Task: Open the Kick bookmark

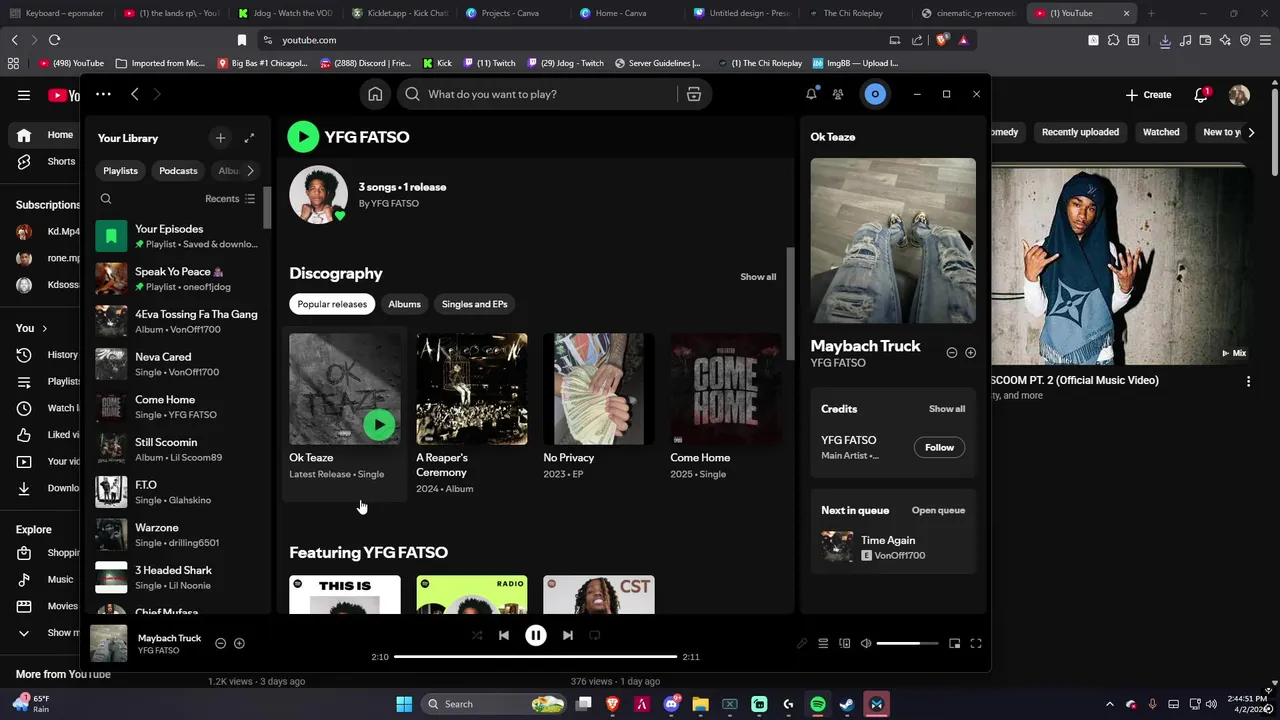Action: 437,63
